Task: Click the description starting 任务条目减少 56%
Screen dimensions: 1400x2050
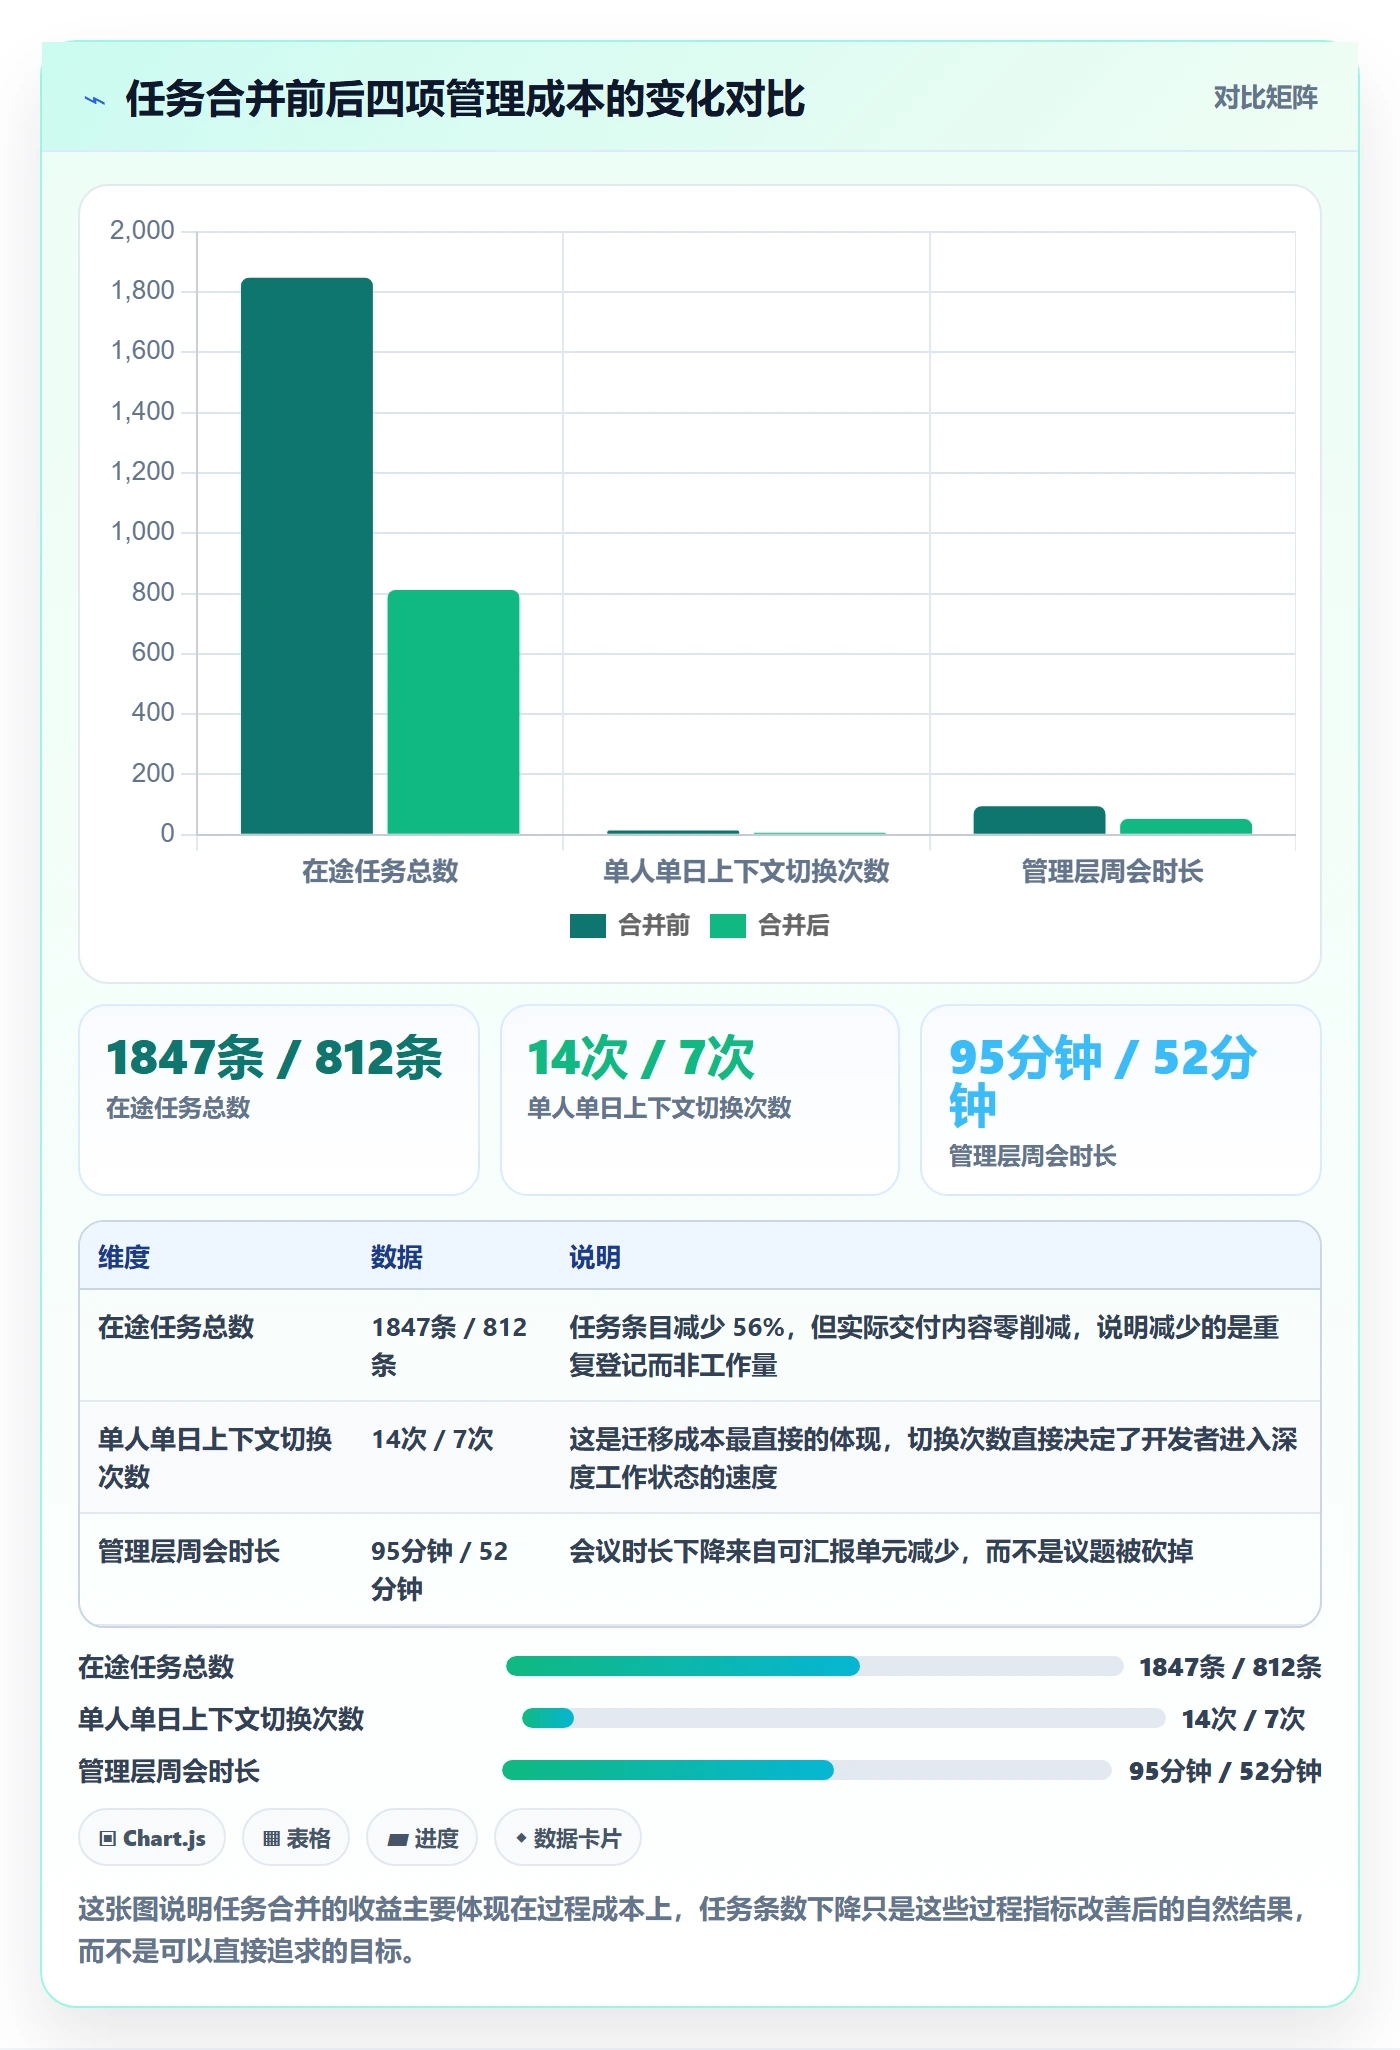Action: click(x=924, y=1346)
